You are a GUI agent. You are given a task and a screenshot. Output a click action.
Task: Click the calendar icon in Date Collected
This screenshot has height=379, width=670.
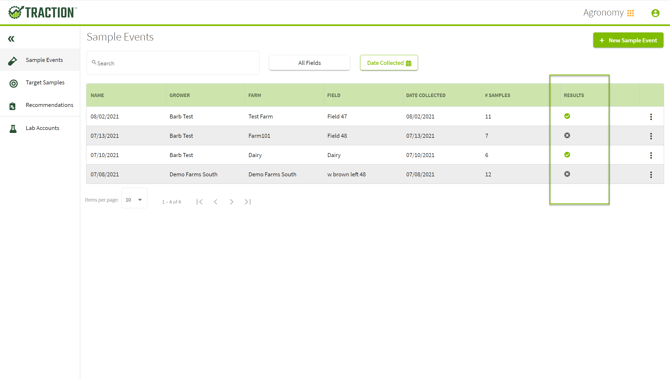pos(408,63)
